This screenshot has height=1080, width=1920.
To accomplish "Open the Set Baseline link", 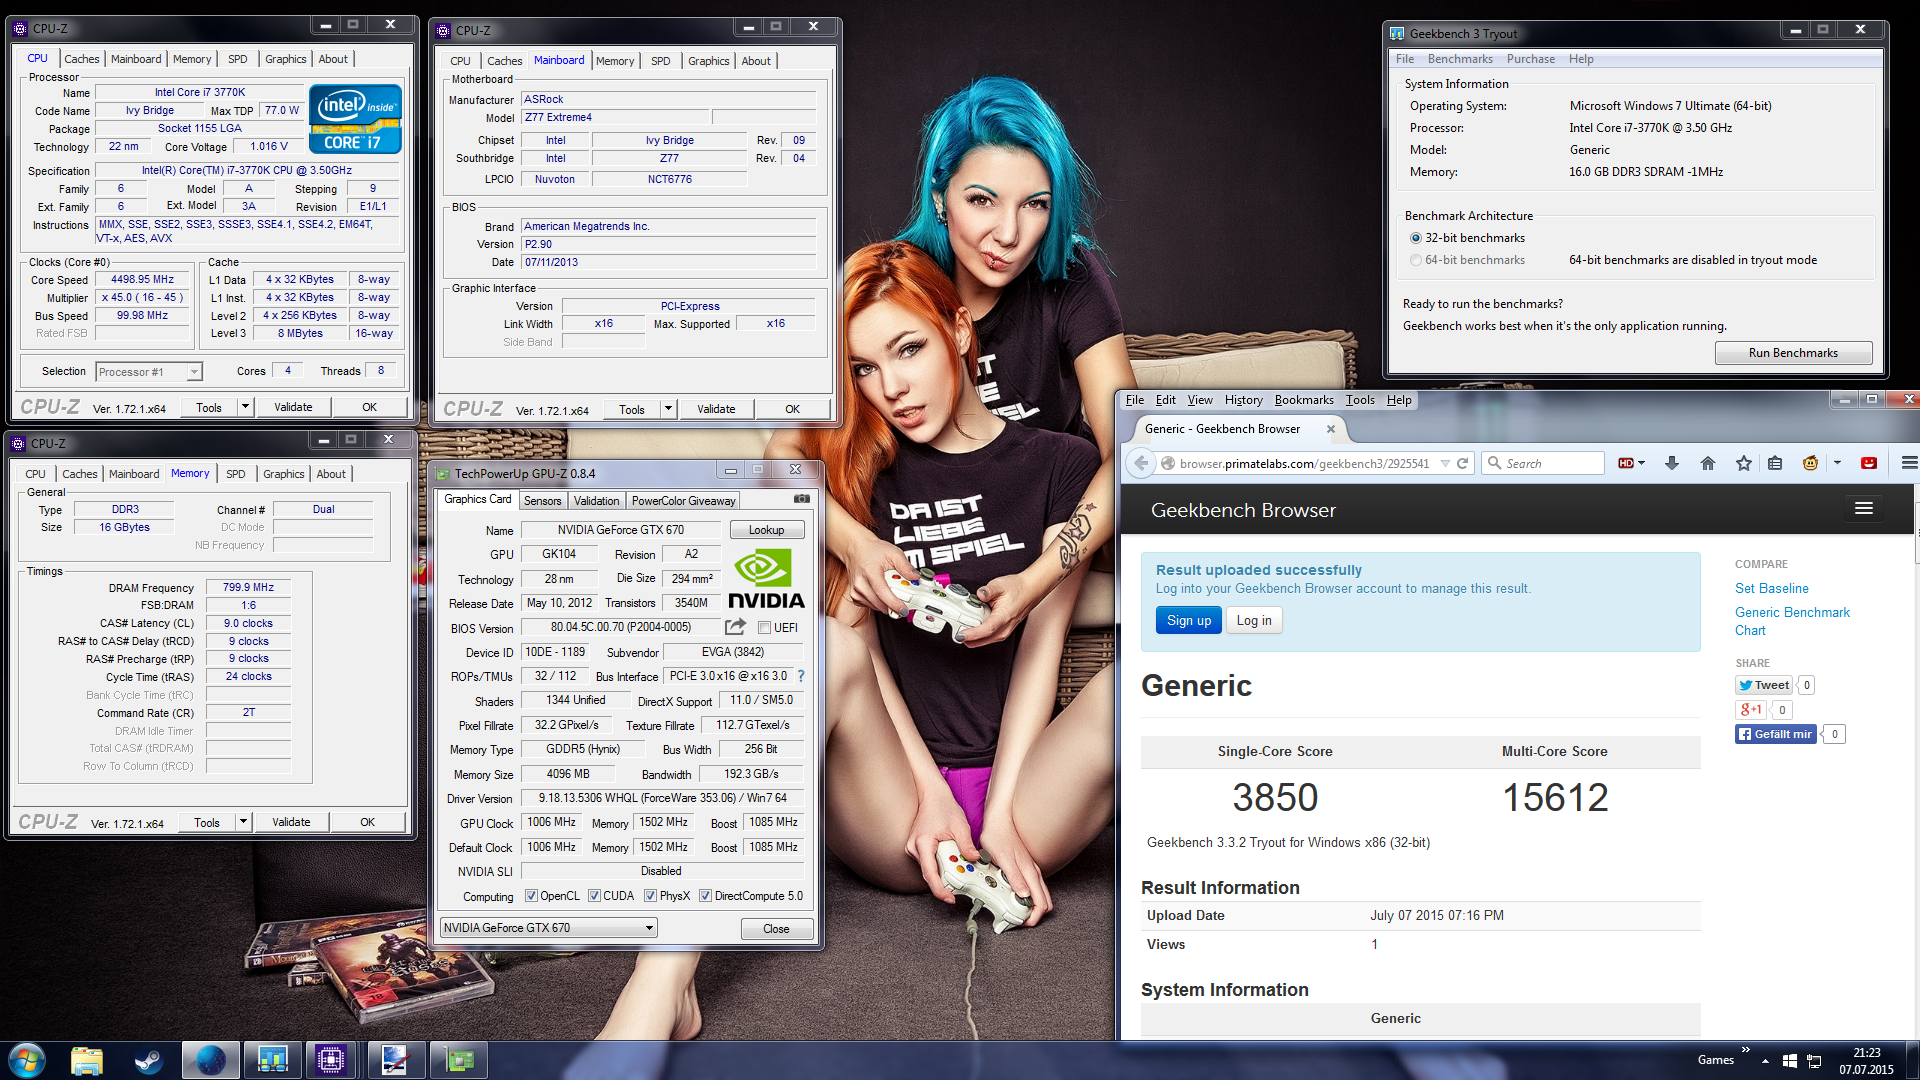I will pyautogui.click(x=1771, y=588).
